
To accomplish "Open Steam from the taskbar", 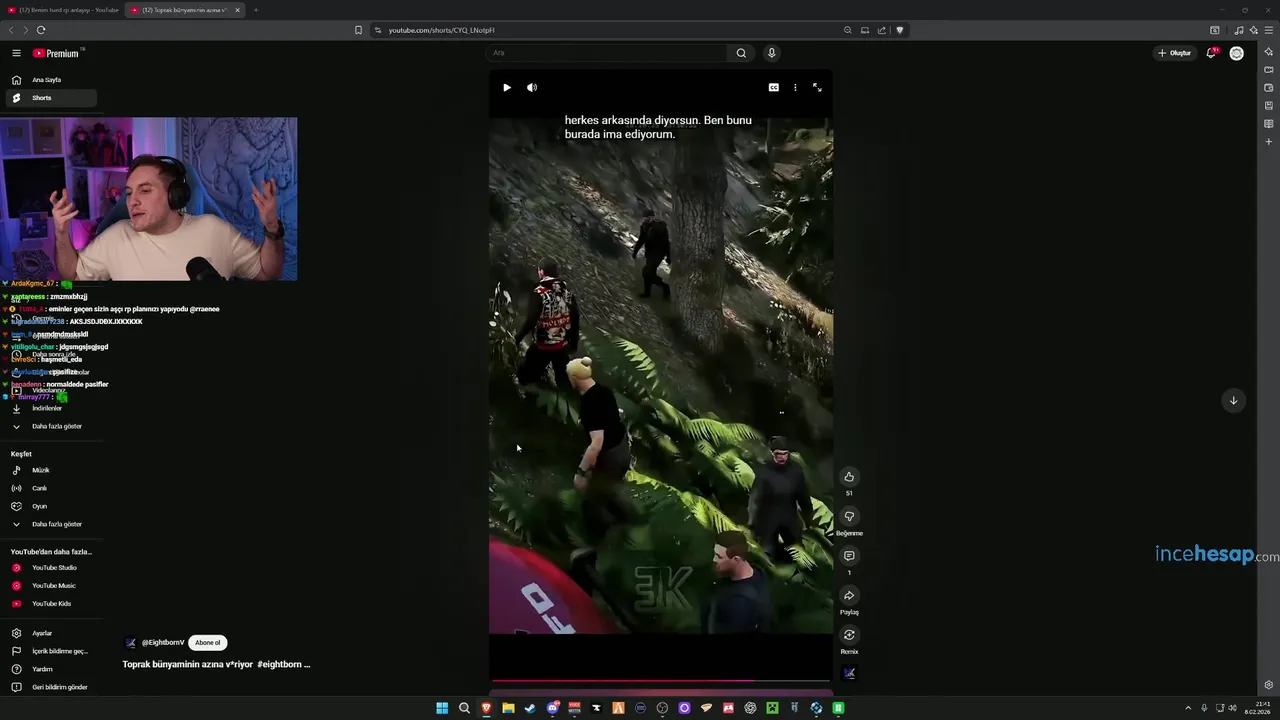I will [530, 708].
